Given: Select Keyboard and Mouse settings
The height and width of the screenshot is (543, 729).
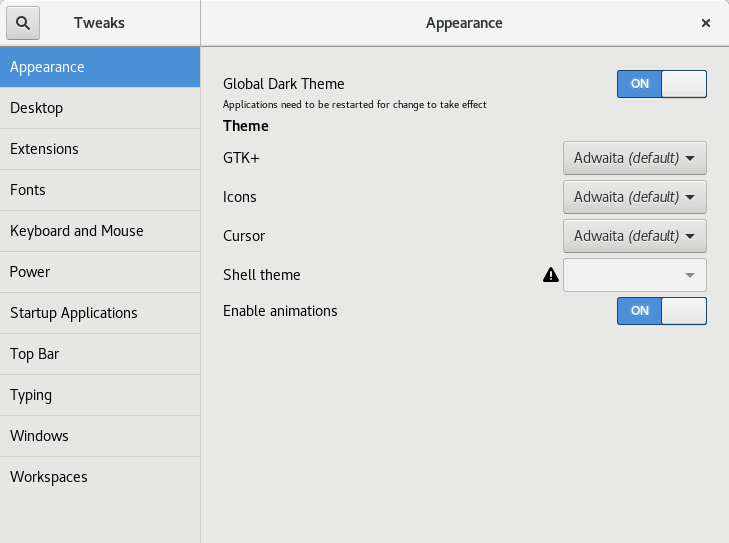Looking at the screenshot, I should click(100, 231).
